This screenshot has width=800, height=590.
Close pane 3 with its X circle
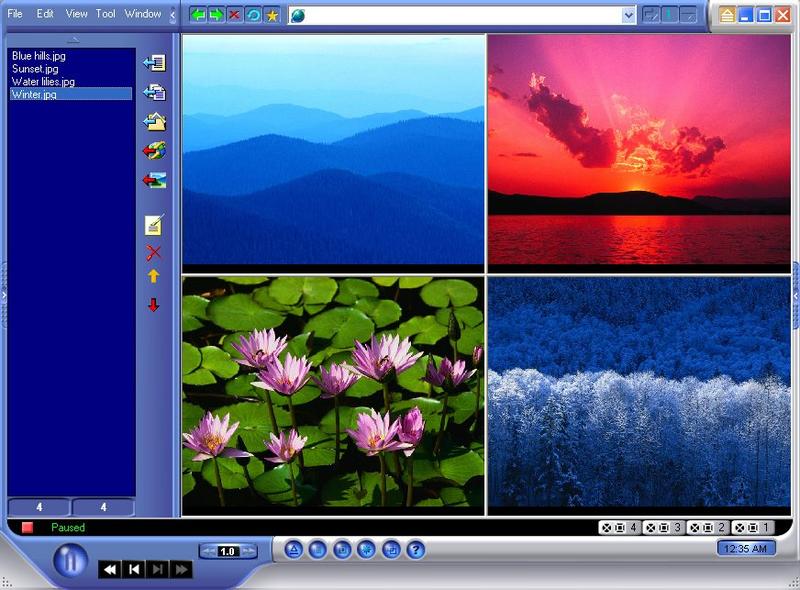click(x=651, y=528)
